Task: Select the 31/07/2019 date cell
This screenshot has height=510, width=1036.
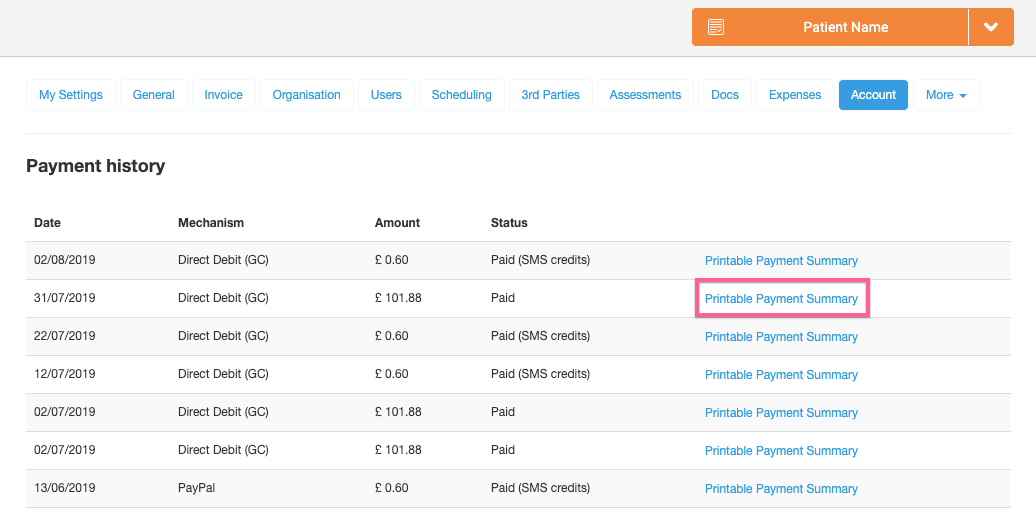Action: tap(65, 298)
